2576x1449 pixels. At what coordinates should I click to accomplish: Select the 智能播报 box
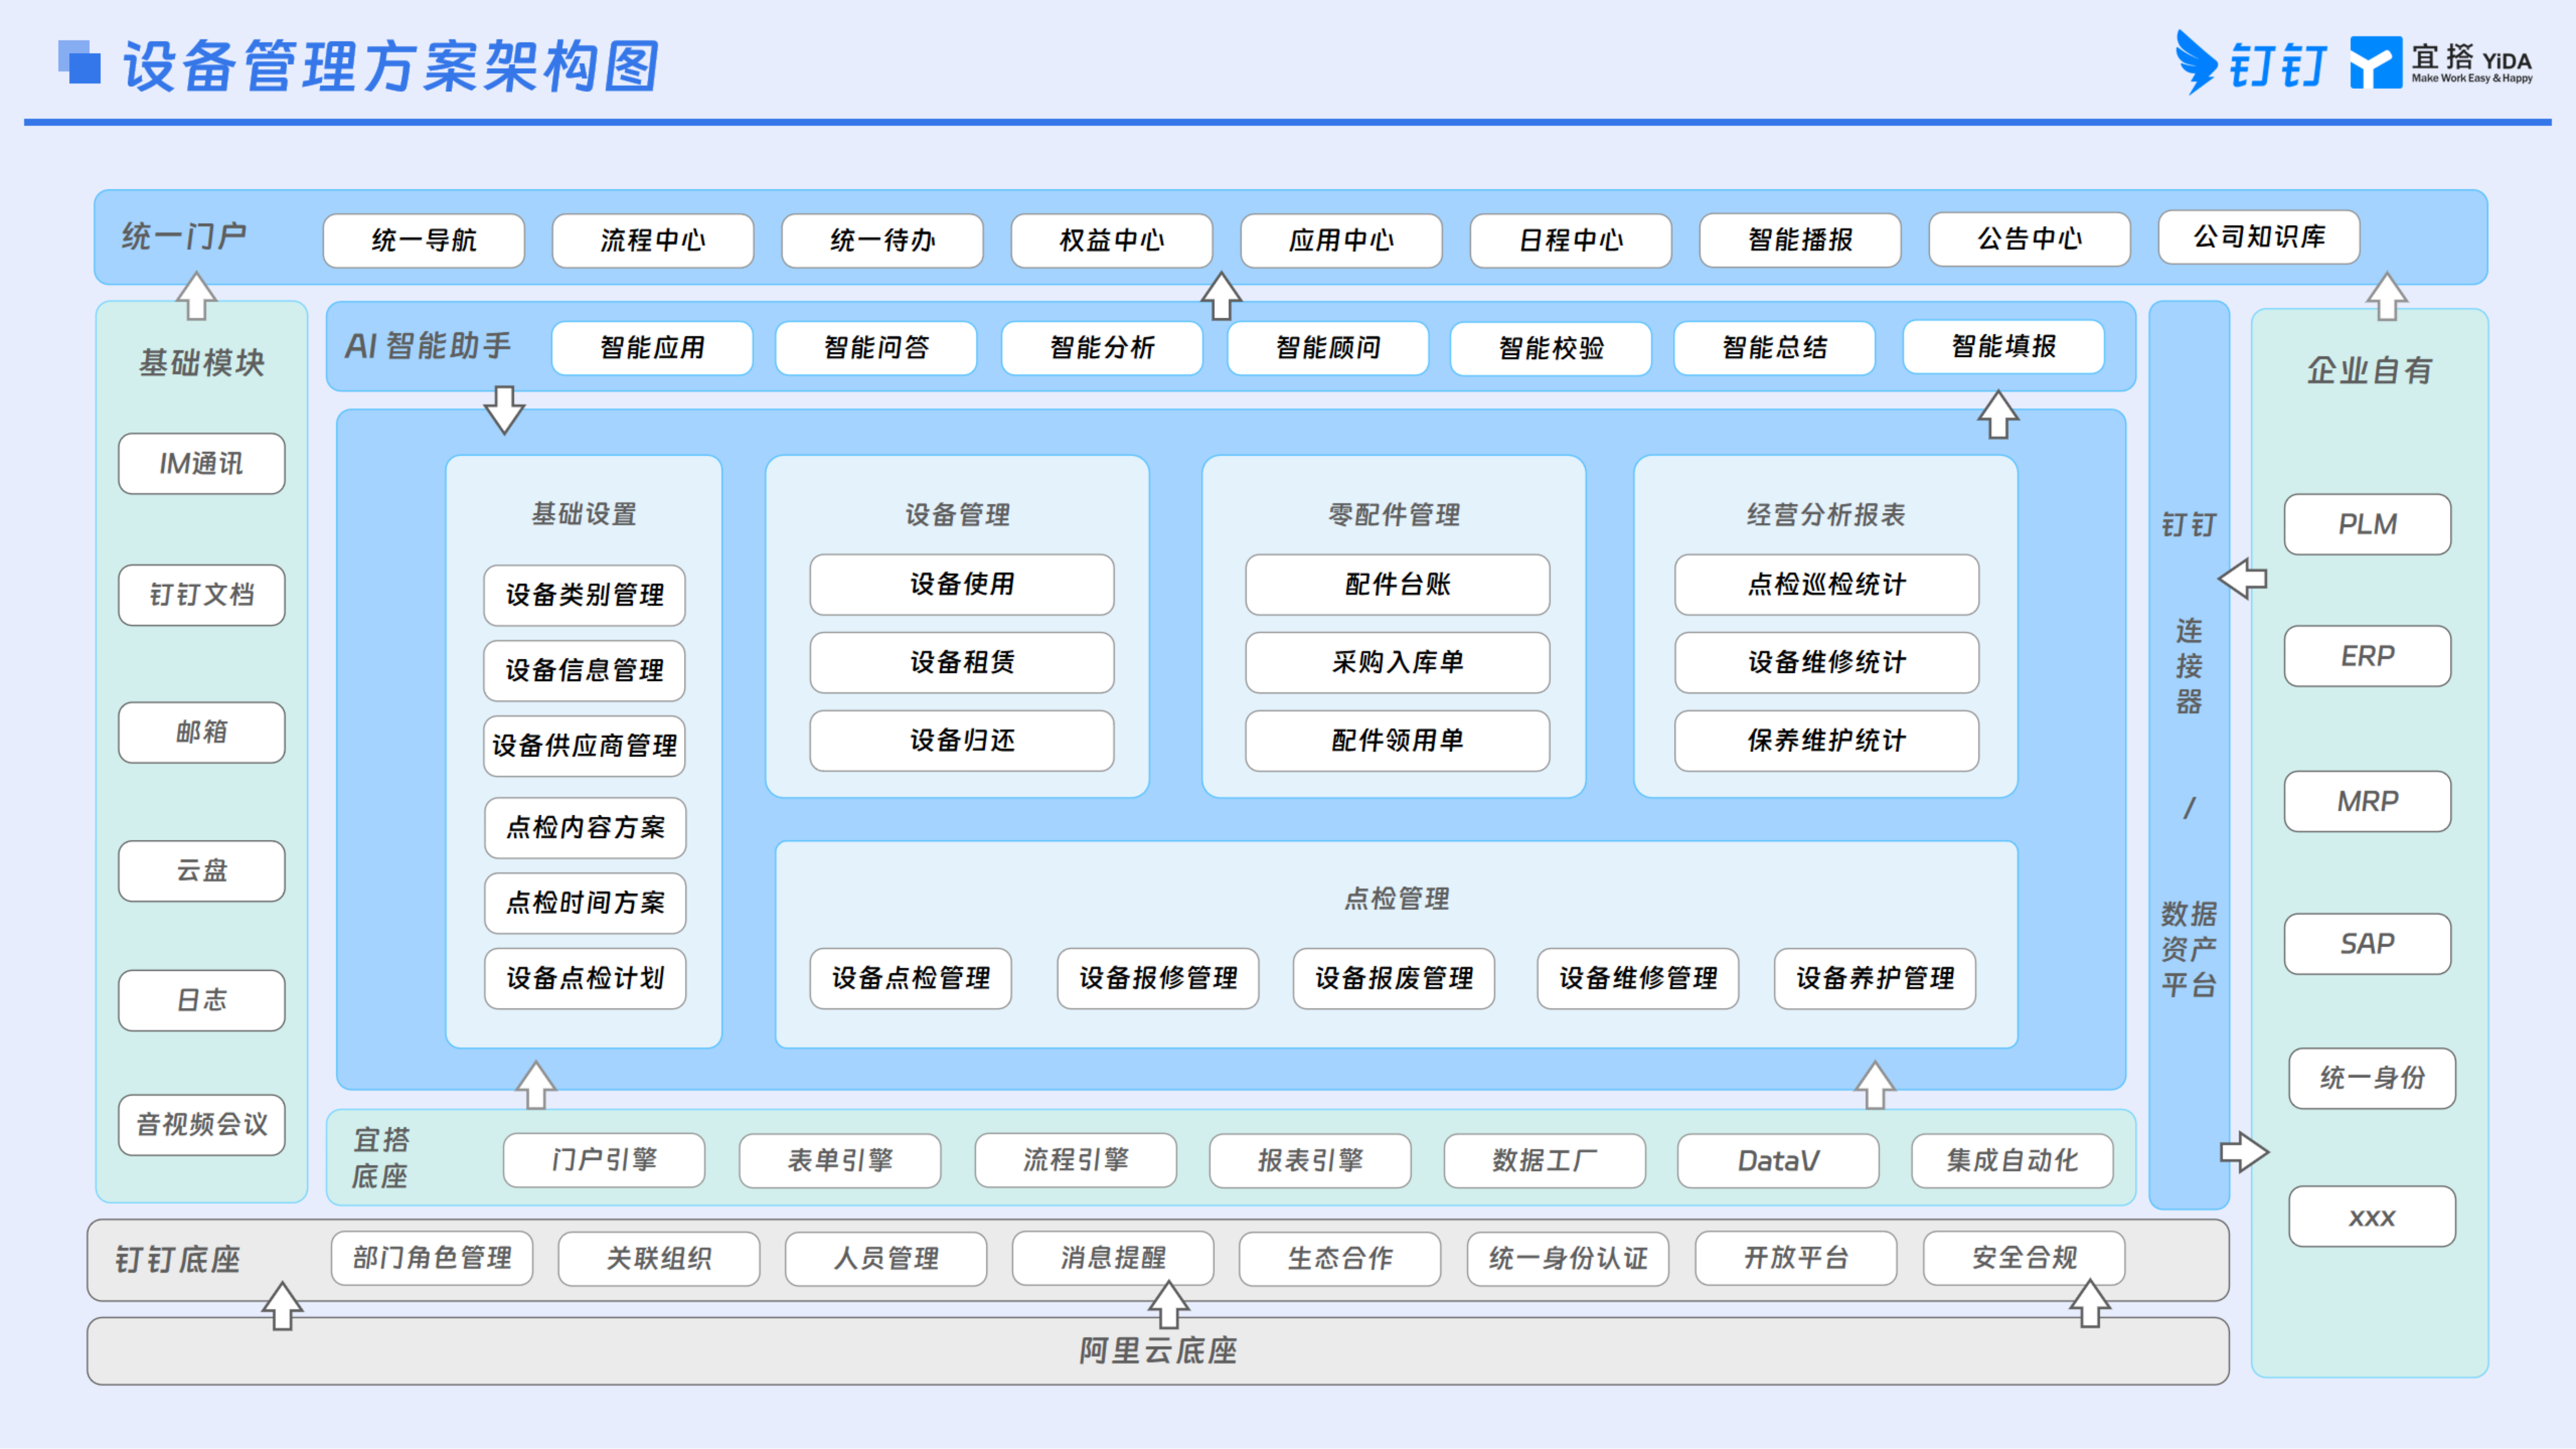[1800, 240]
